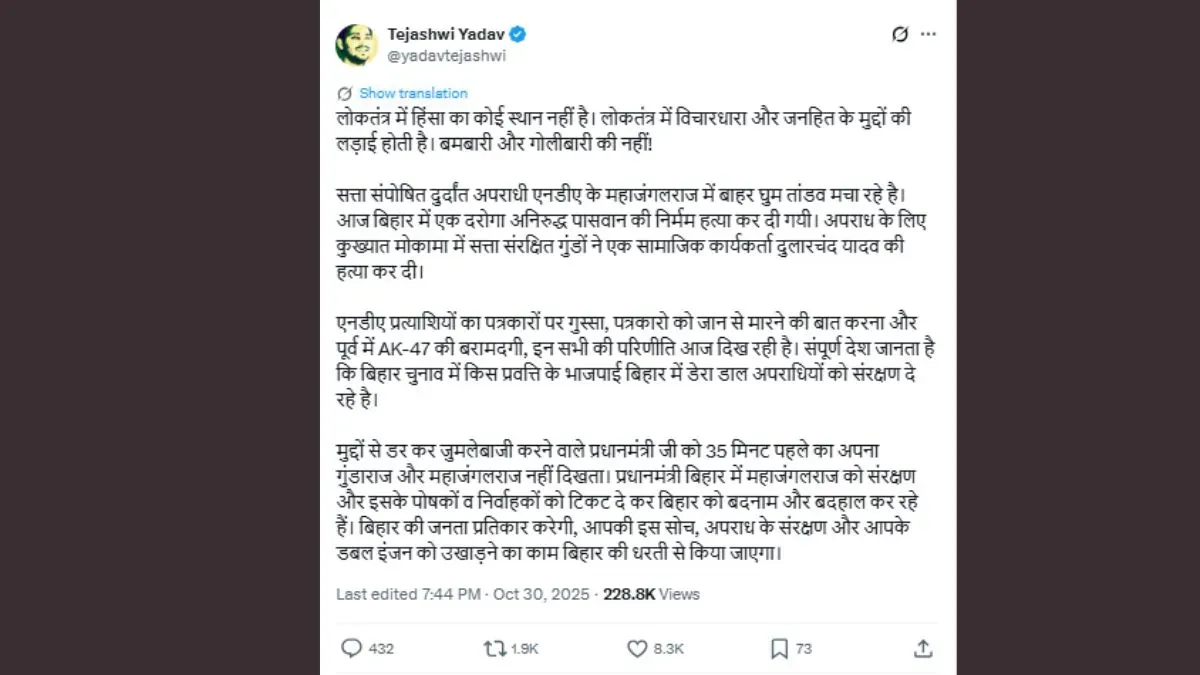The height and width of the screenshot is (675, 1200).
Task: Click the share upload icon
Action: (922, 648)
